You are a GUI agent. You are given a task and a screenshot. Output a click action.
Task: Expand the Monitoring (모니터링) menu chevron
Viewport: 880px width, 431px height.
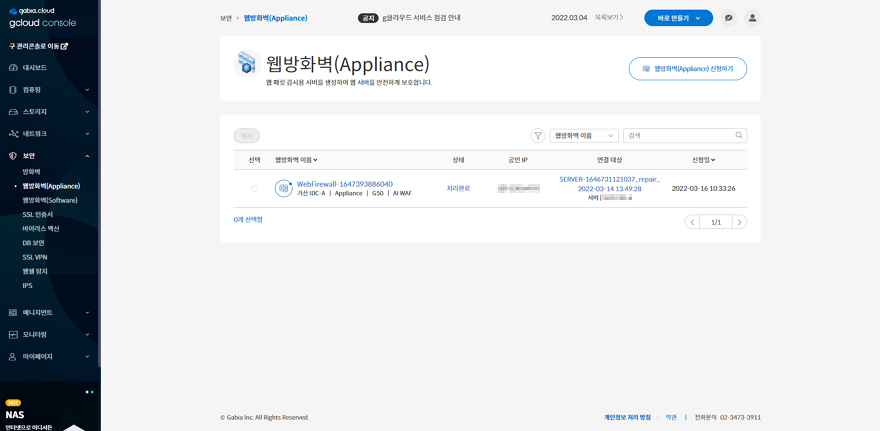point(87,334)
